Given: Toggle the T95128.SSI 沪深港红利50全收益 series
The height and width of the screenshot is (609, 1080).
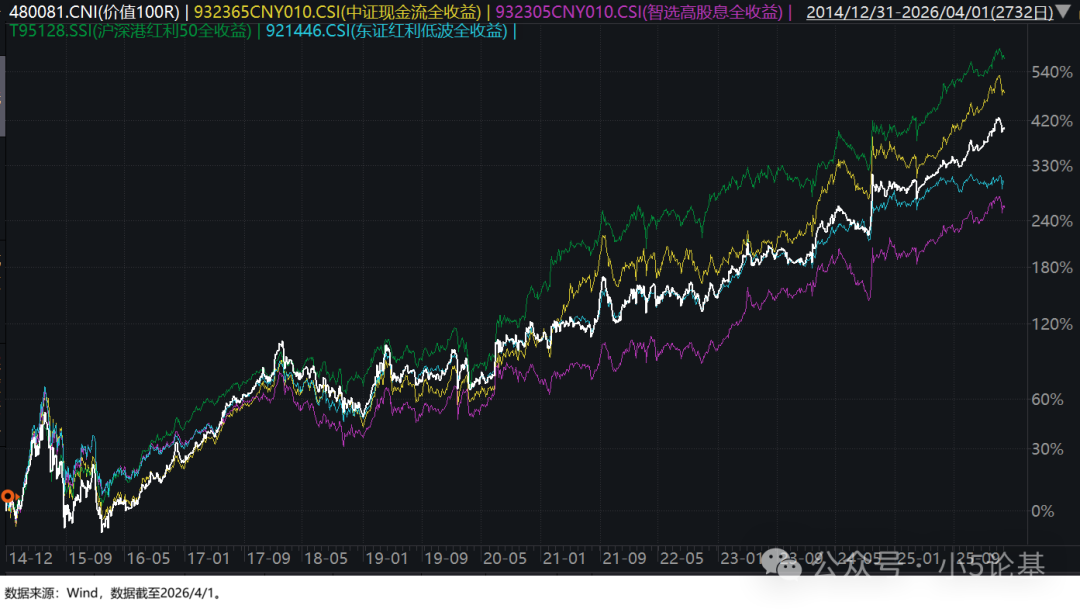Looking at the screenshot, I should 128,31.
